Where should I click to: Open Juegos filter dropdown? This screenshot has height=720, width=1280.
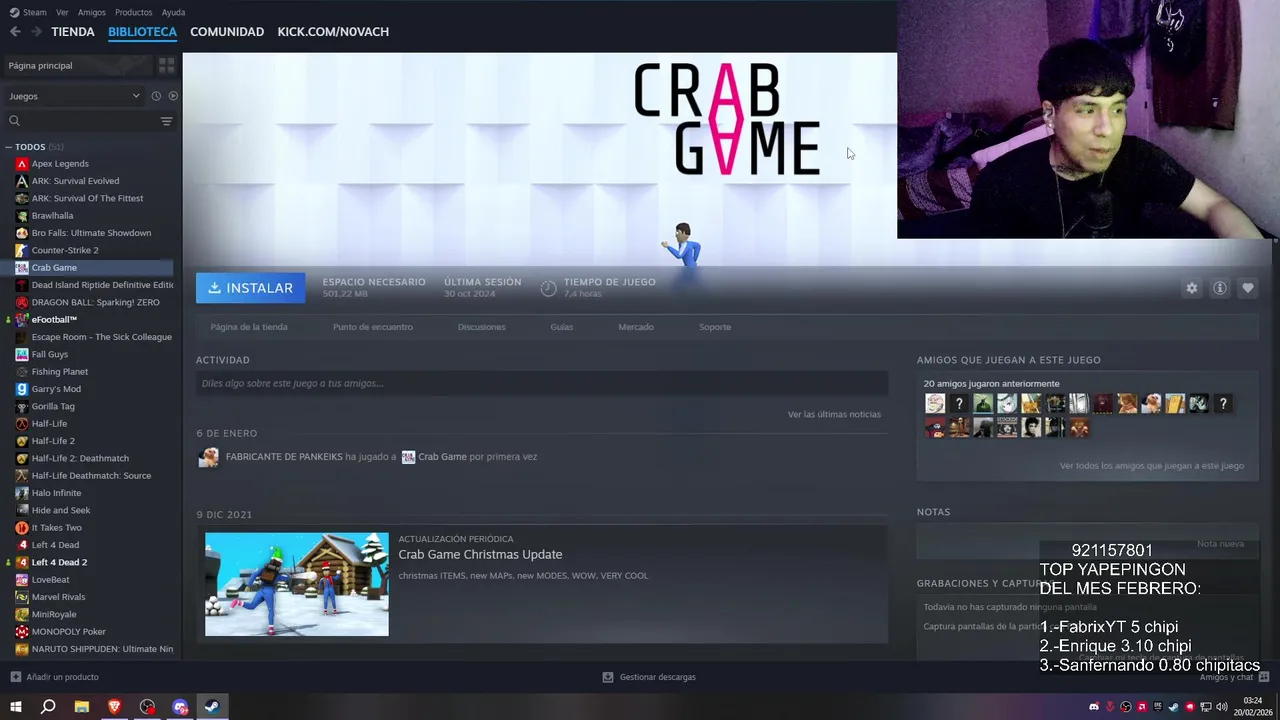[75, 96]
